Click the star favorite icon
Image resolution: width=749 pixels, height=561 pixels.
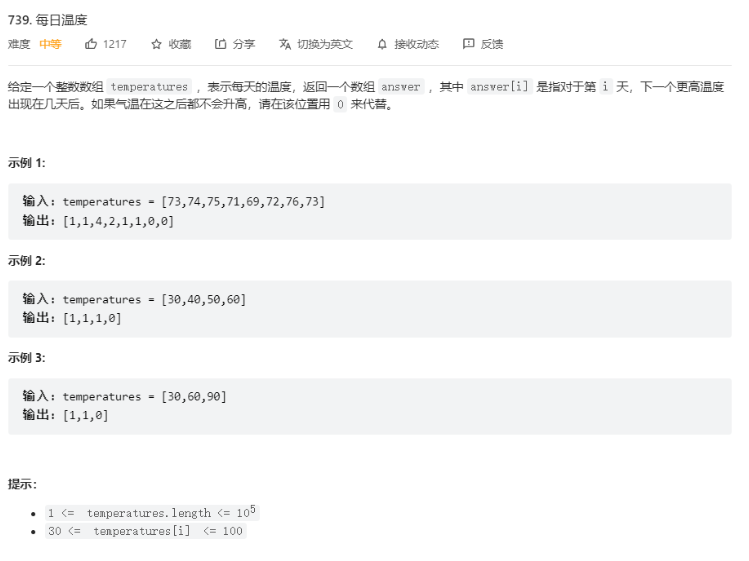coord(156,44)
